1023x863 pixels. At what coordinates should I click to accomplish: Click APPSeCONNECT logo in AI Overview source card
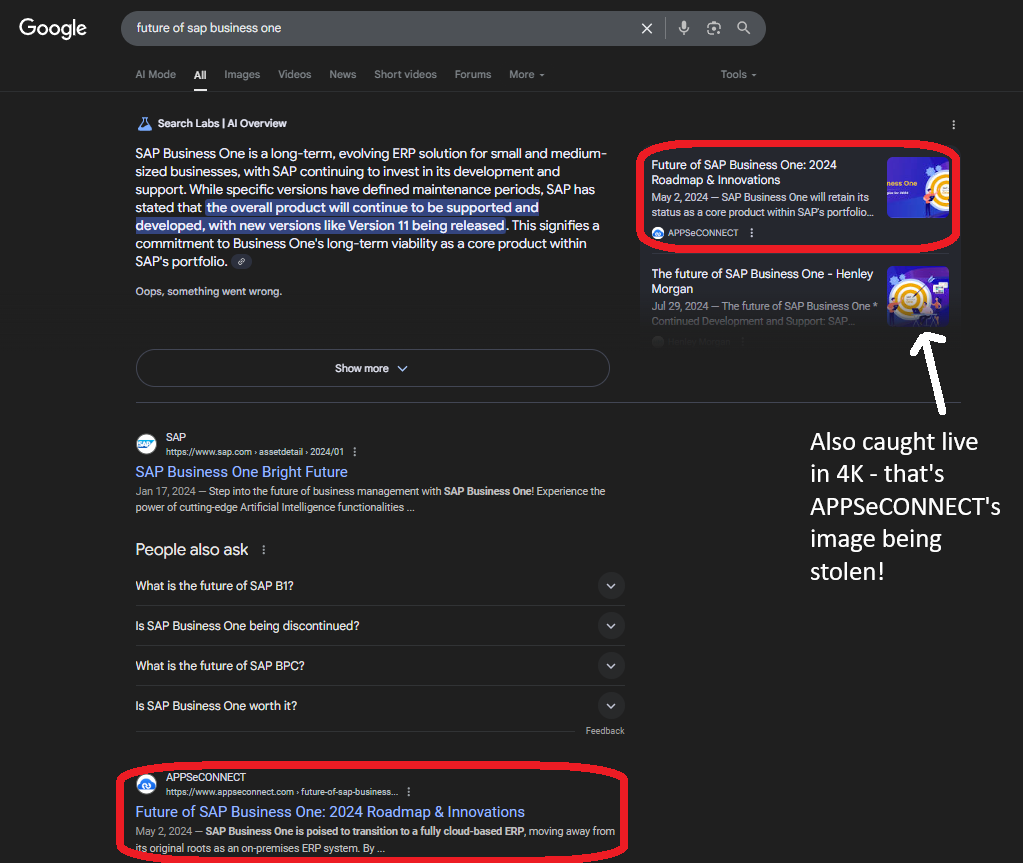click(x=658, y=233)
